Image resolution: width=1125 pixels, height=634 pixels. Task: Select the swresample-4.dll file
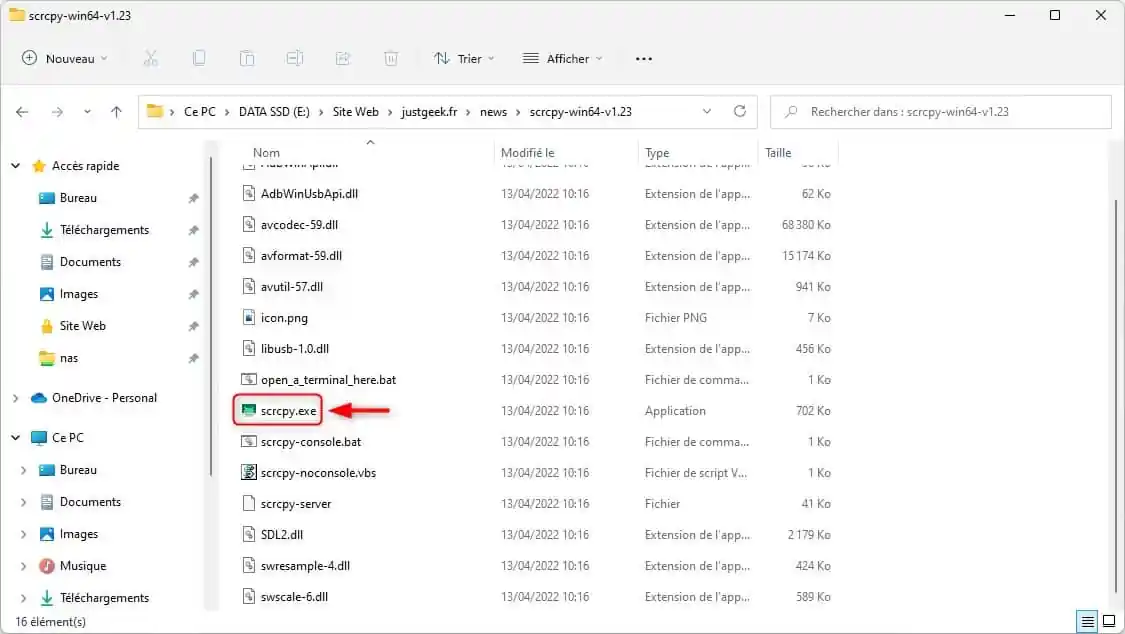305,566
